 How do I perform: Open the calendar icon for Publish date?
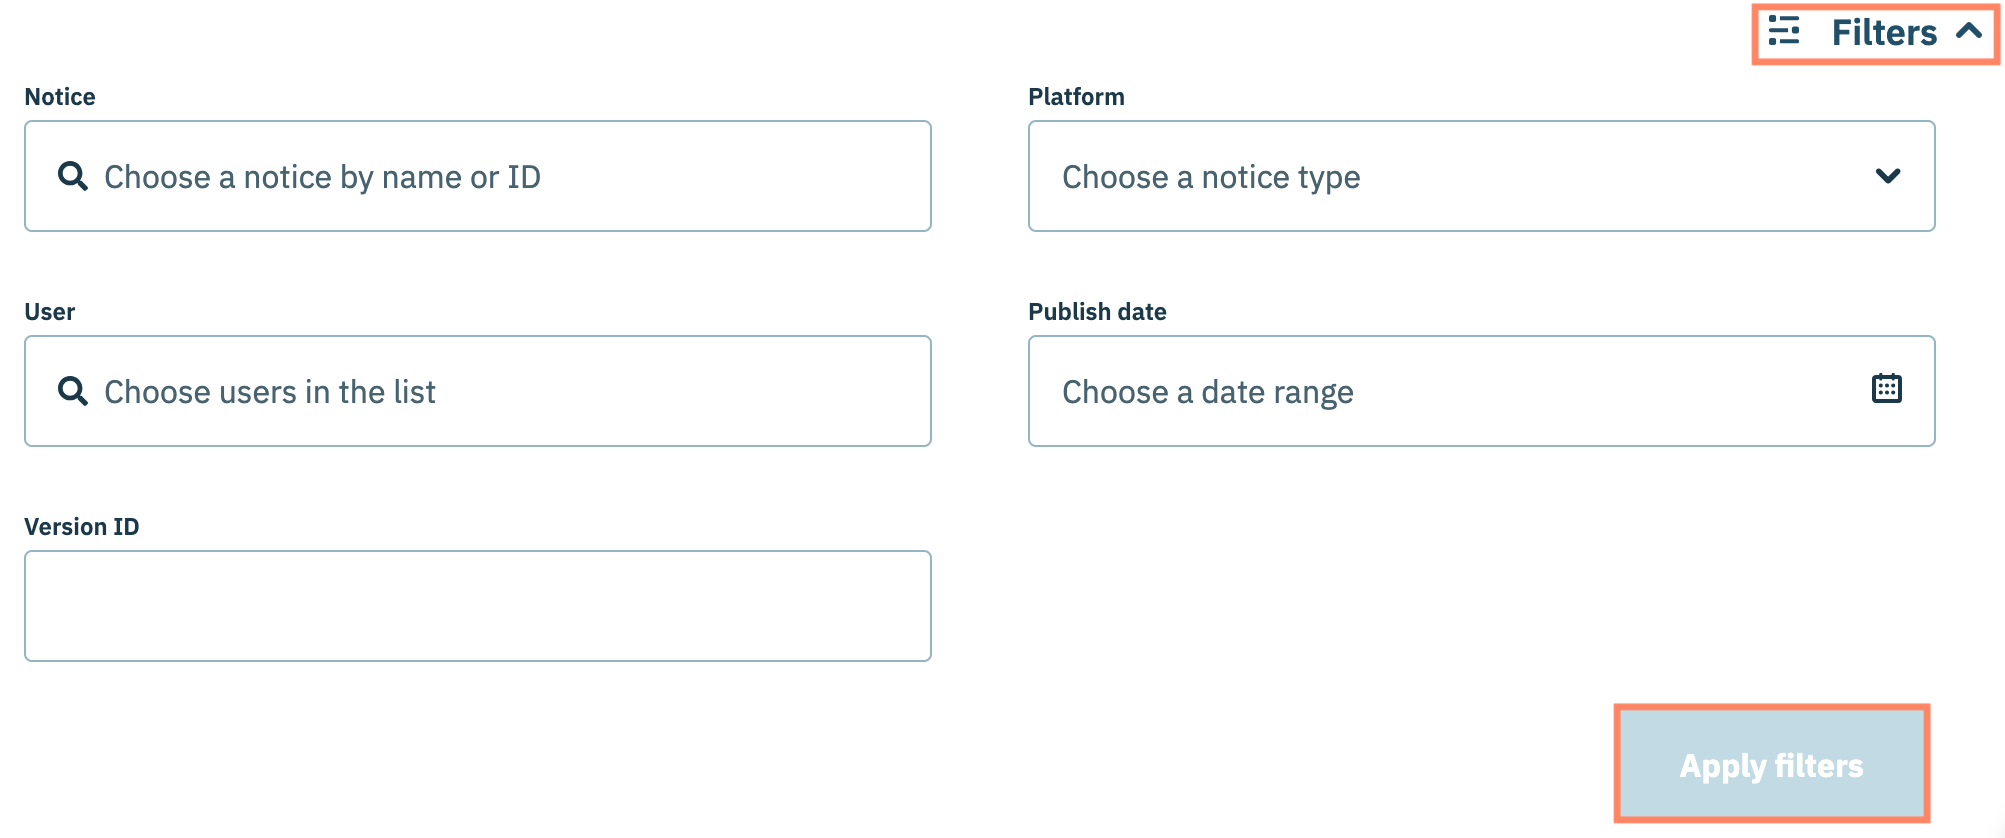(x=1886, y=388)
